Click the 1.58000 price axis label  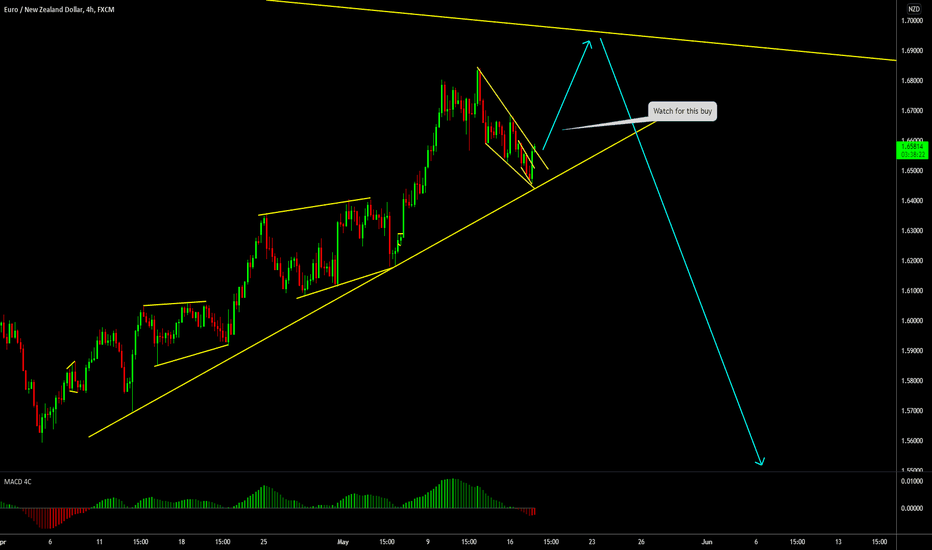[912, 381]
